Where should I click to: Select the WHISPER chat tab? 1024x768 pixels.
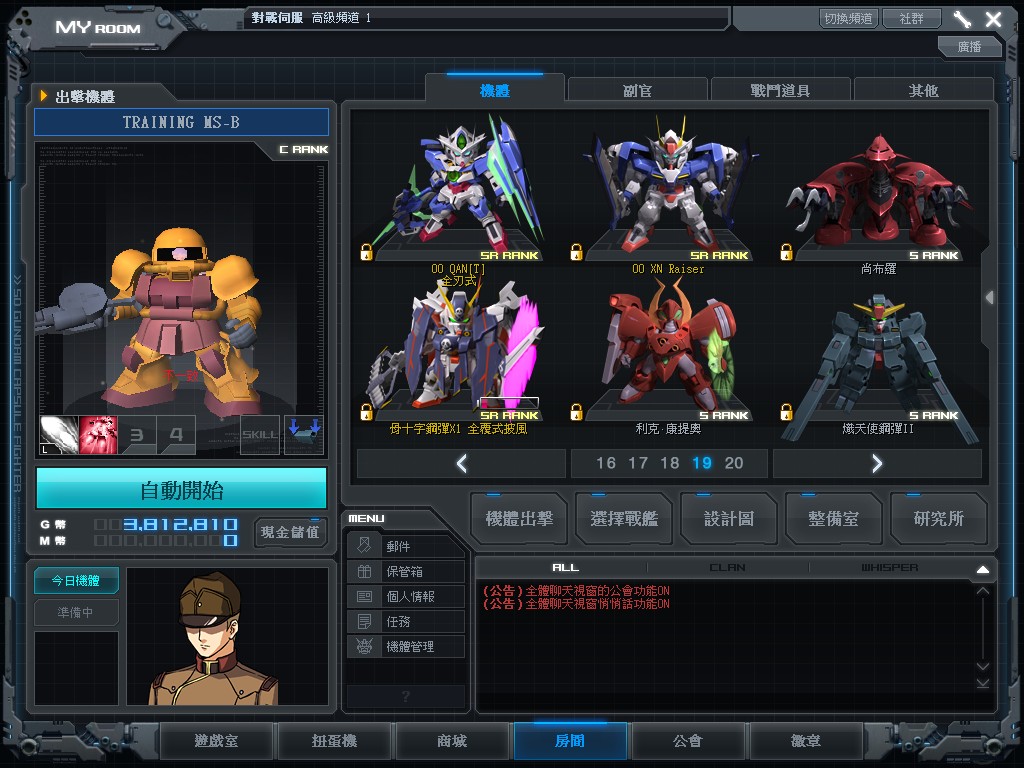(x=889, y=568)
